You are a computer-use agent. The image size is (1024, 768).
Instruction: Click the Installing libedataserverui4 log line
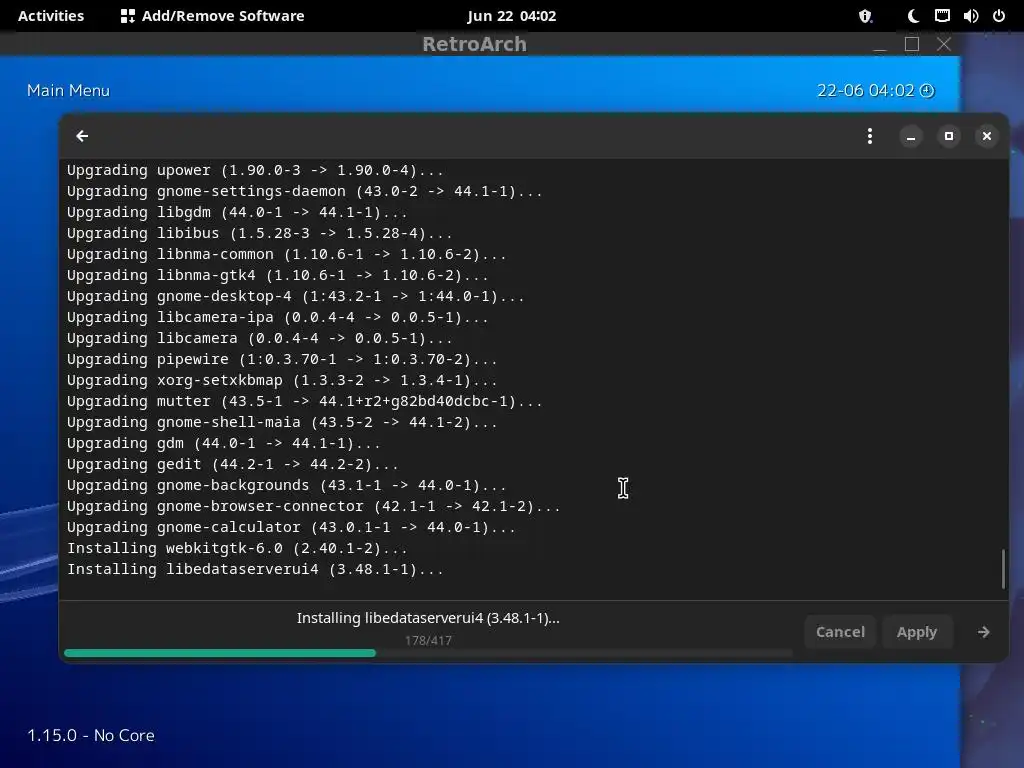[255, 569]
